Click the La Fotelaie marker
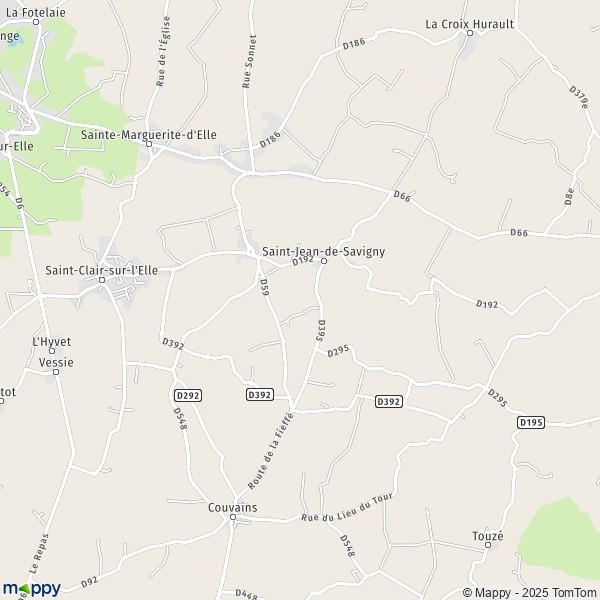 (x=36, y=22)
